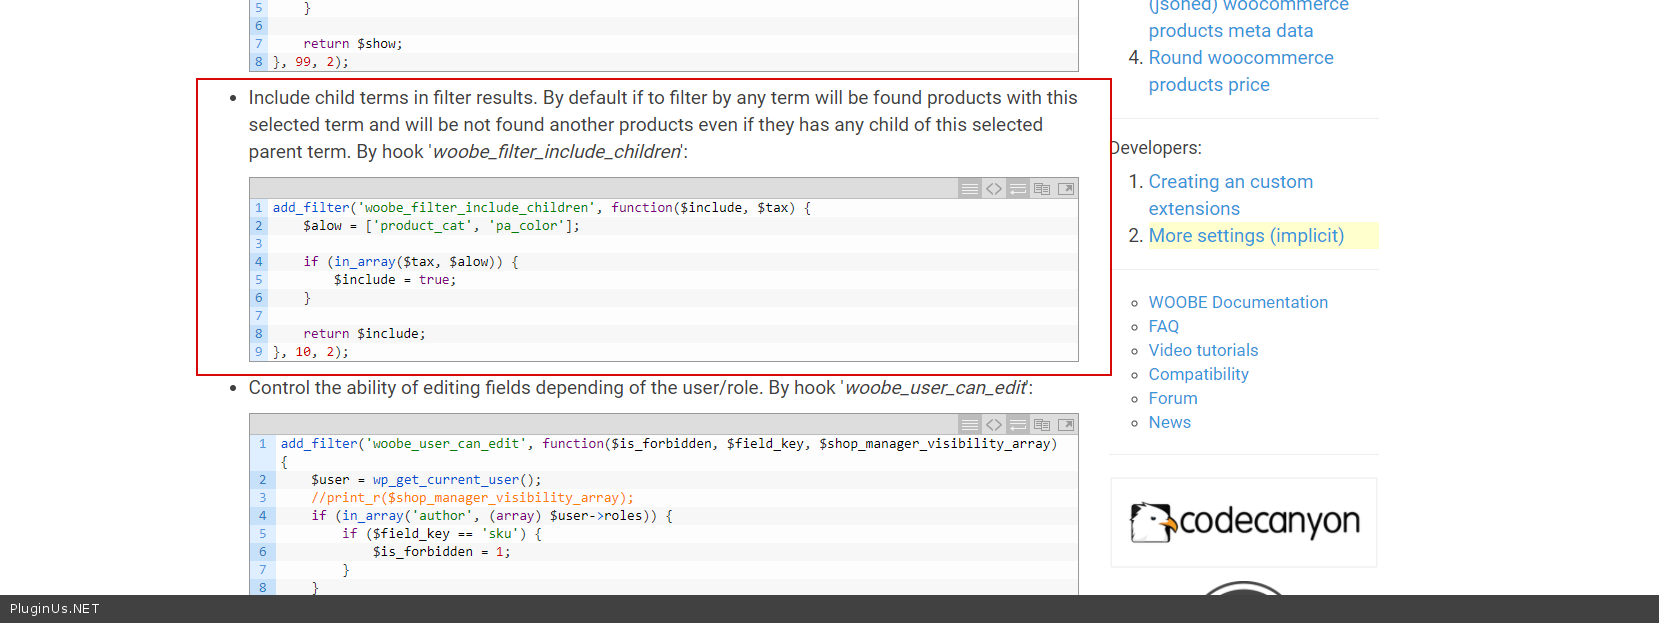The height and width of the screenshot is (623, 1659).
Task: Open woobe_user_can_edit code in popup window
Action: pyautogui.click(x=1065, y=425)
